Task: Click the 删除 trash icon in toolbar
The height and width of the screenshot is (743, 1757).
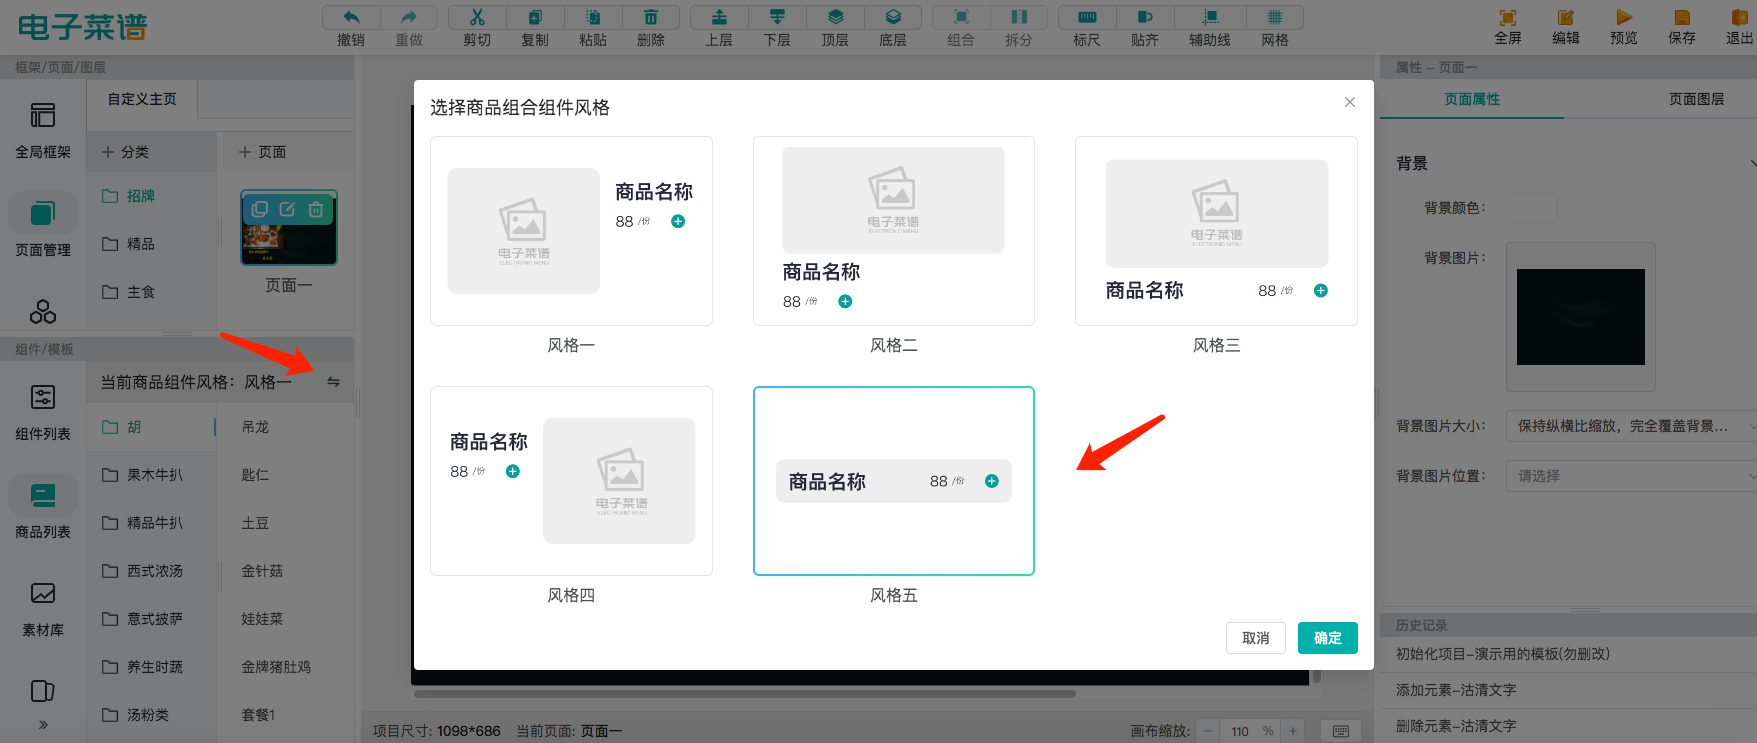Action: tap(651, 17)
